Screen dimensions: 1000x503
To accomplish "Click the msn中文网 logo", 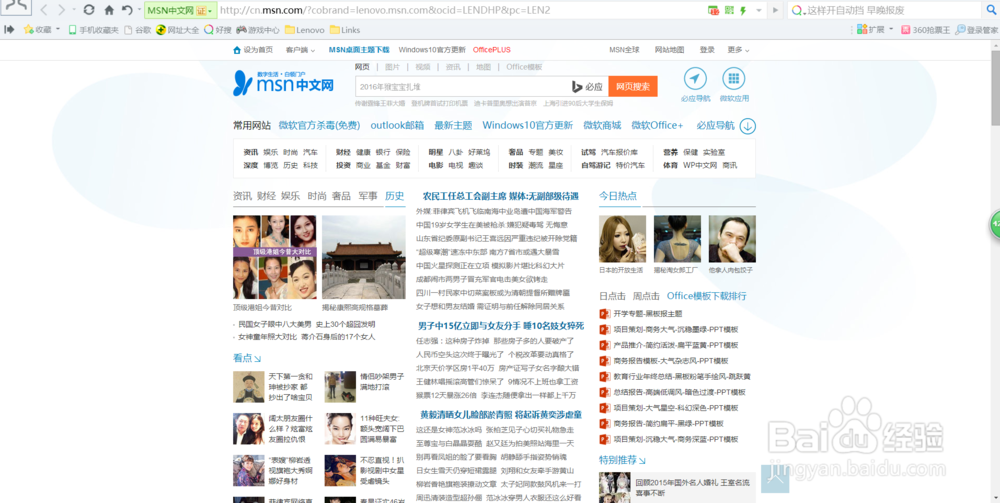I will [283, 83].
